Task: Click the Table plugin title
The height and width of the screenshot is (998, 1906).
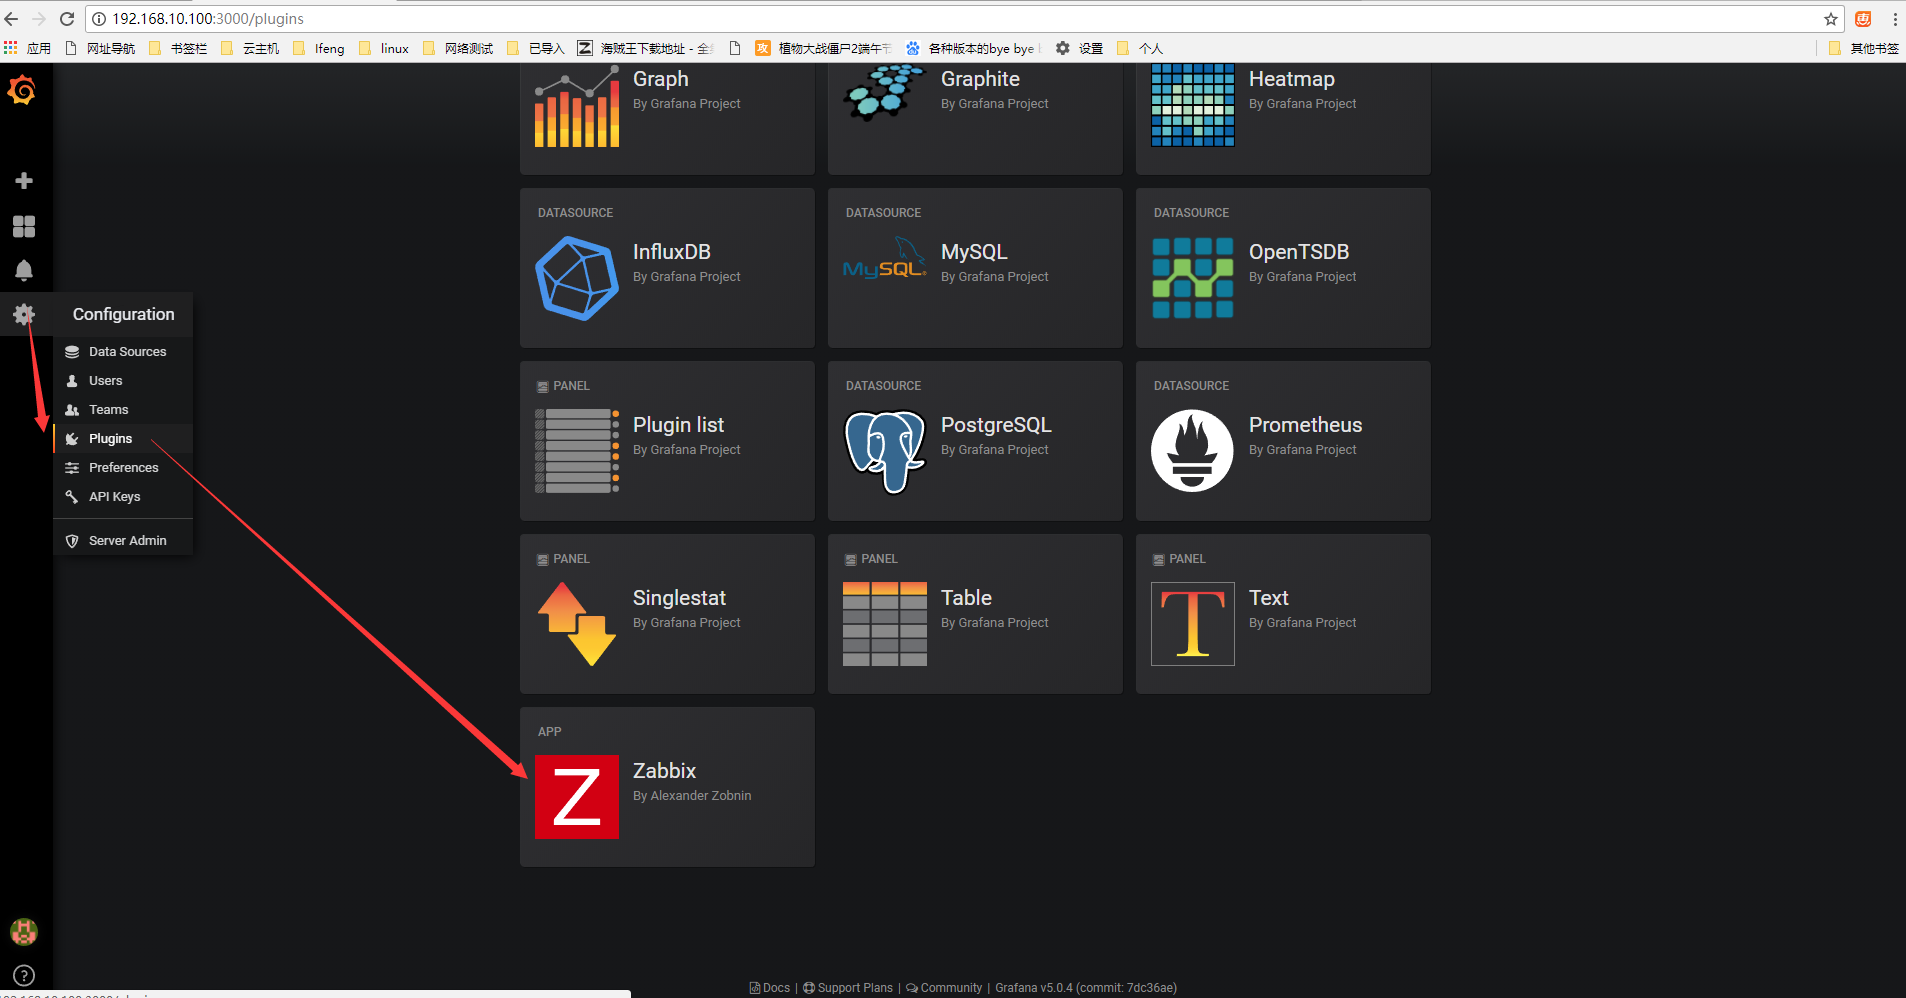Action: click(x=966, y=598)
